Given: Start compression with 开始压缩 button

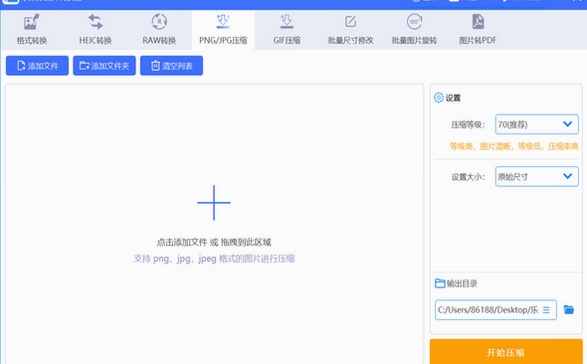Looking at the screenshot, I should (x=506, y=352).
